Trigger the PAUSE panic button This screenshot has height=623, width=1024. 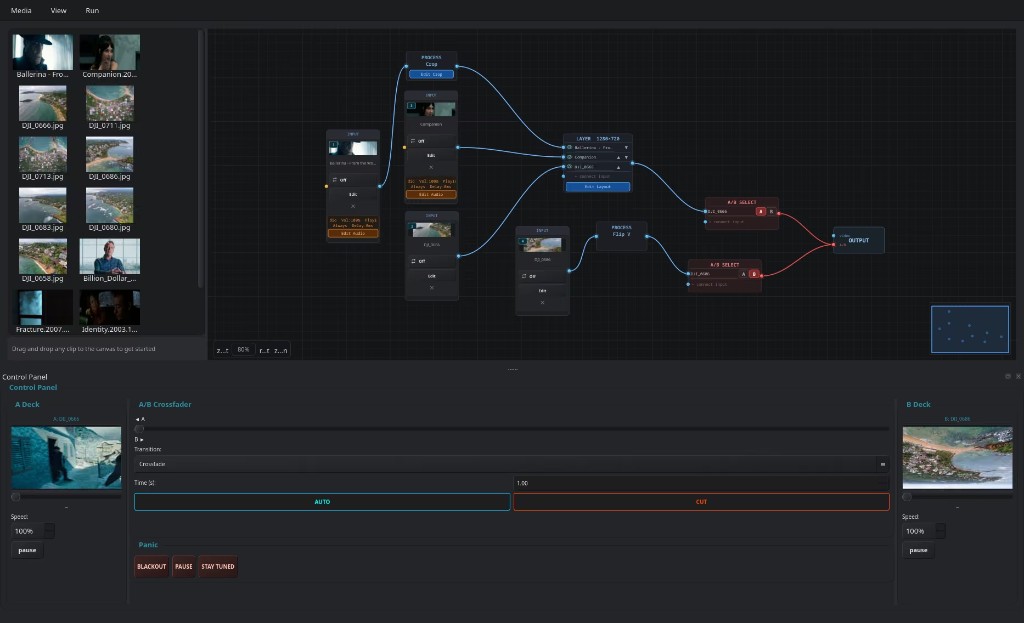(184, 566)
